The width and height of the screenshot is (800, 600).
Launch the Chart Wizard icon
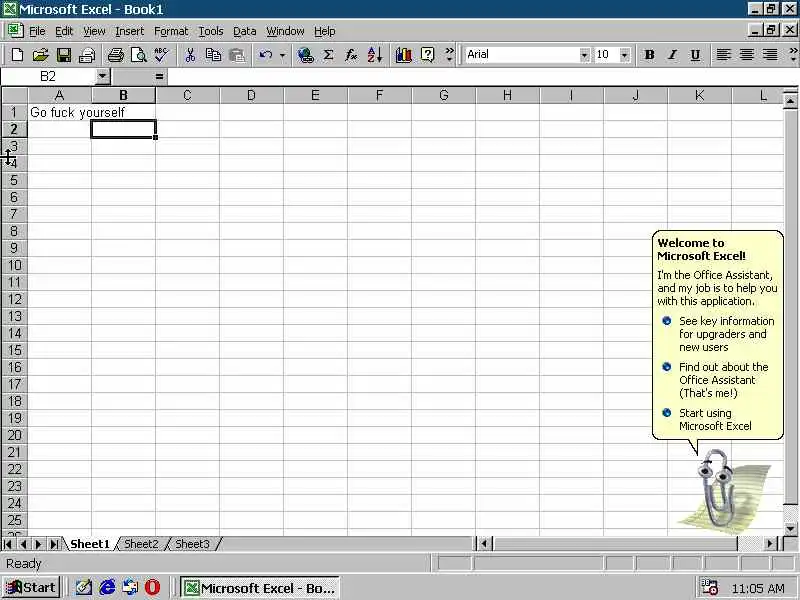pos(403,55)
